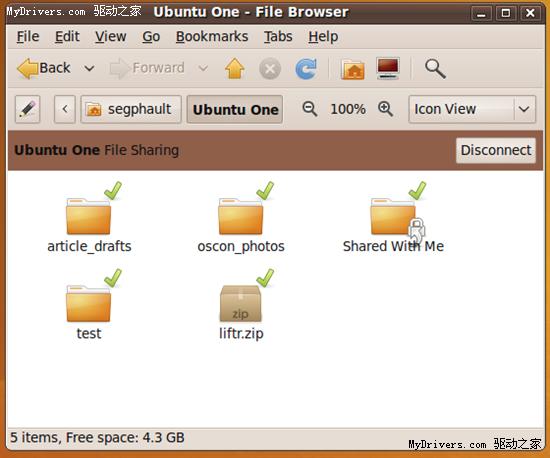Open the View menu
This screenshot has width=550, height=458.
[x=110, y=36]
